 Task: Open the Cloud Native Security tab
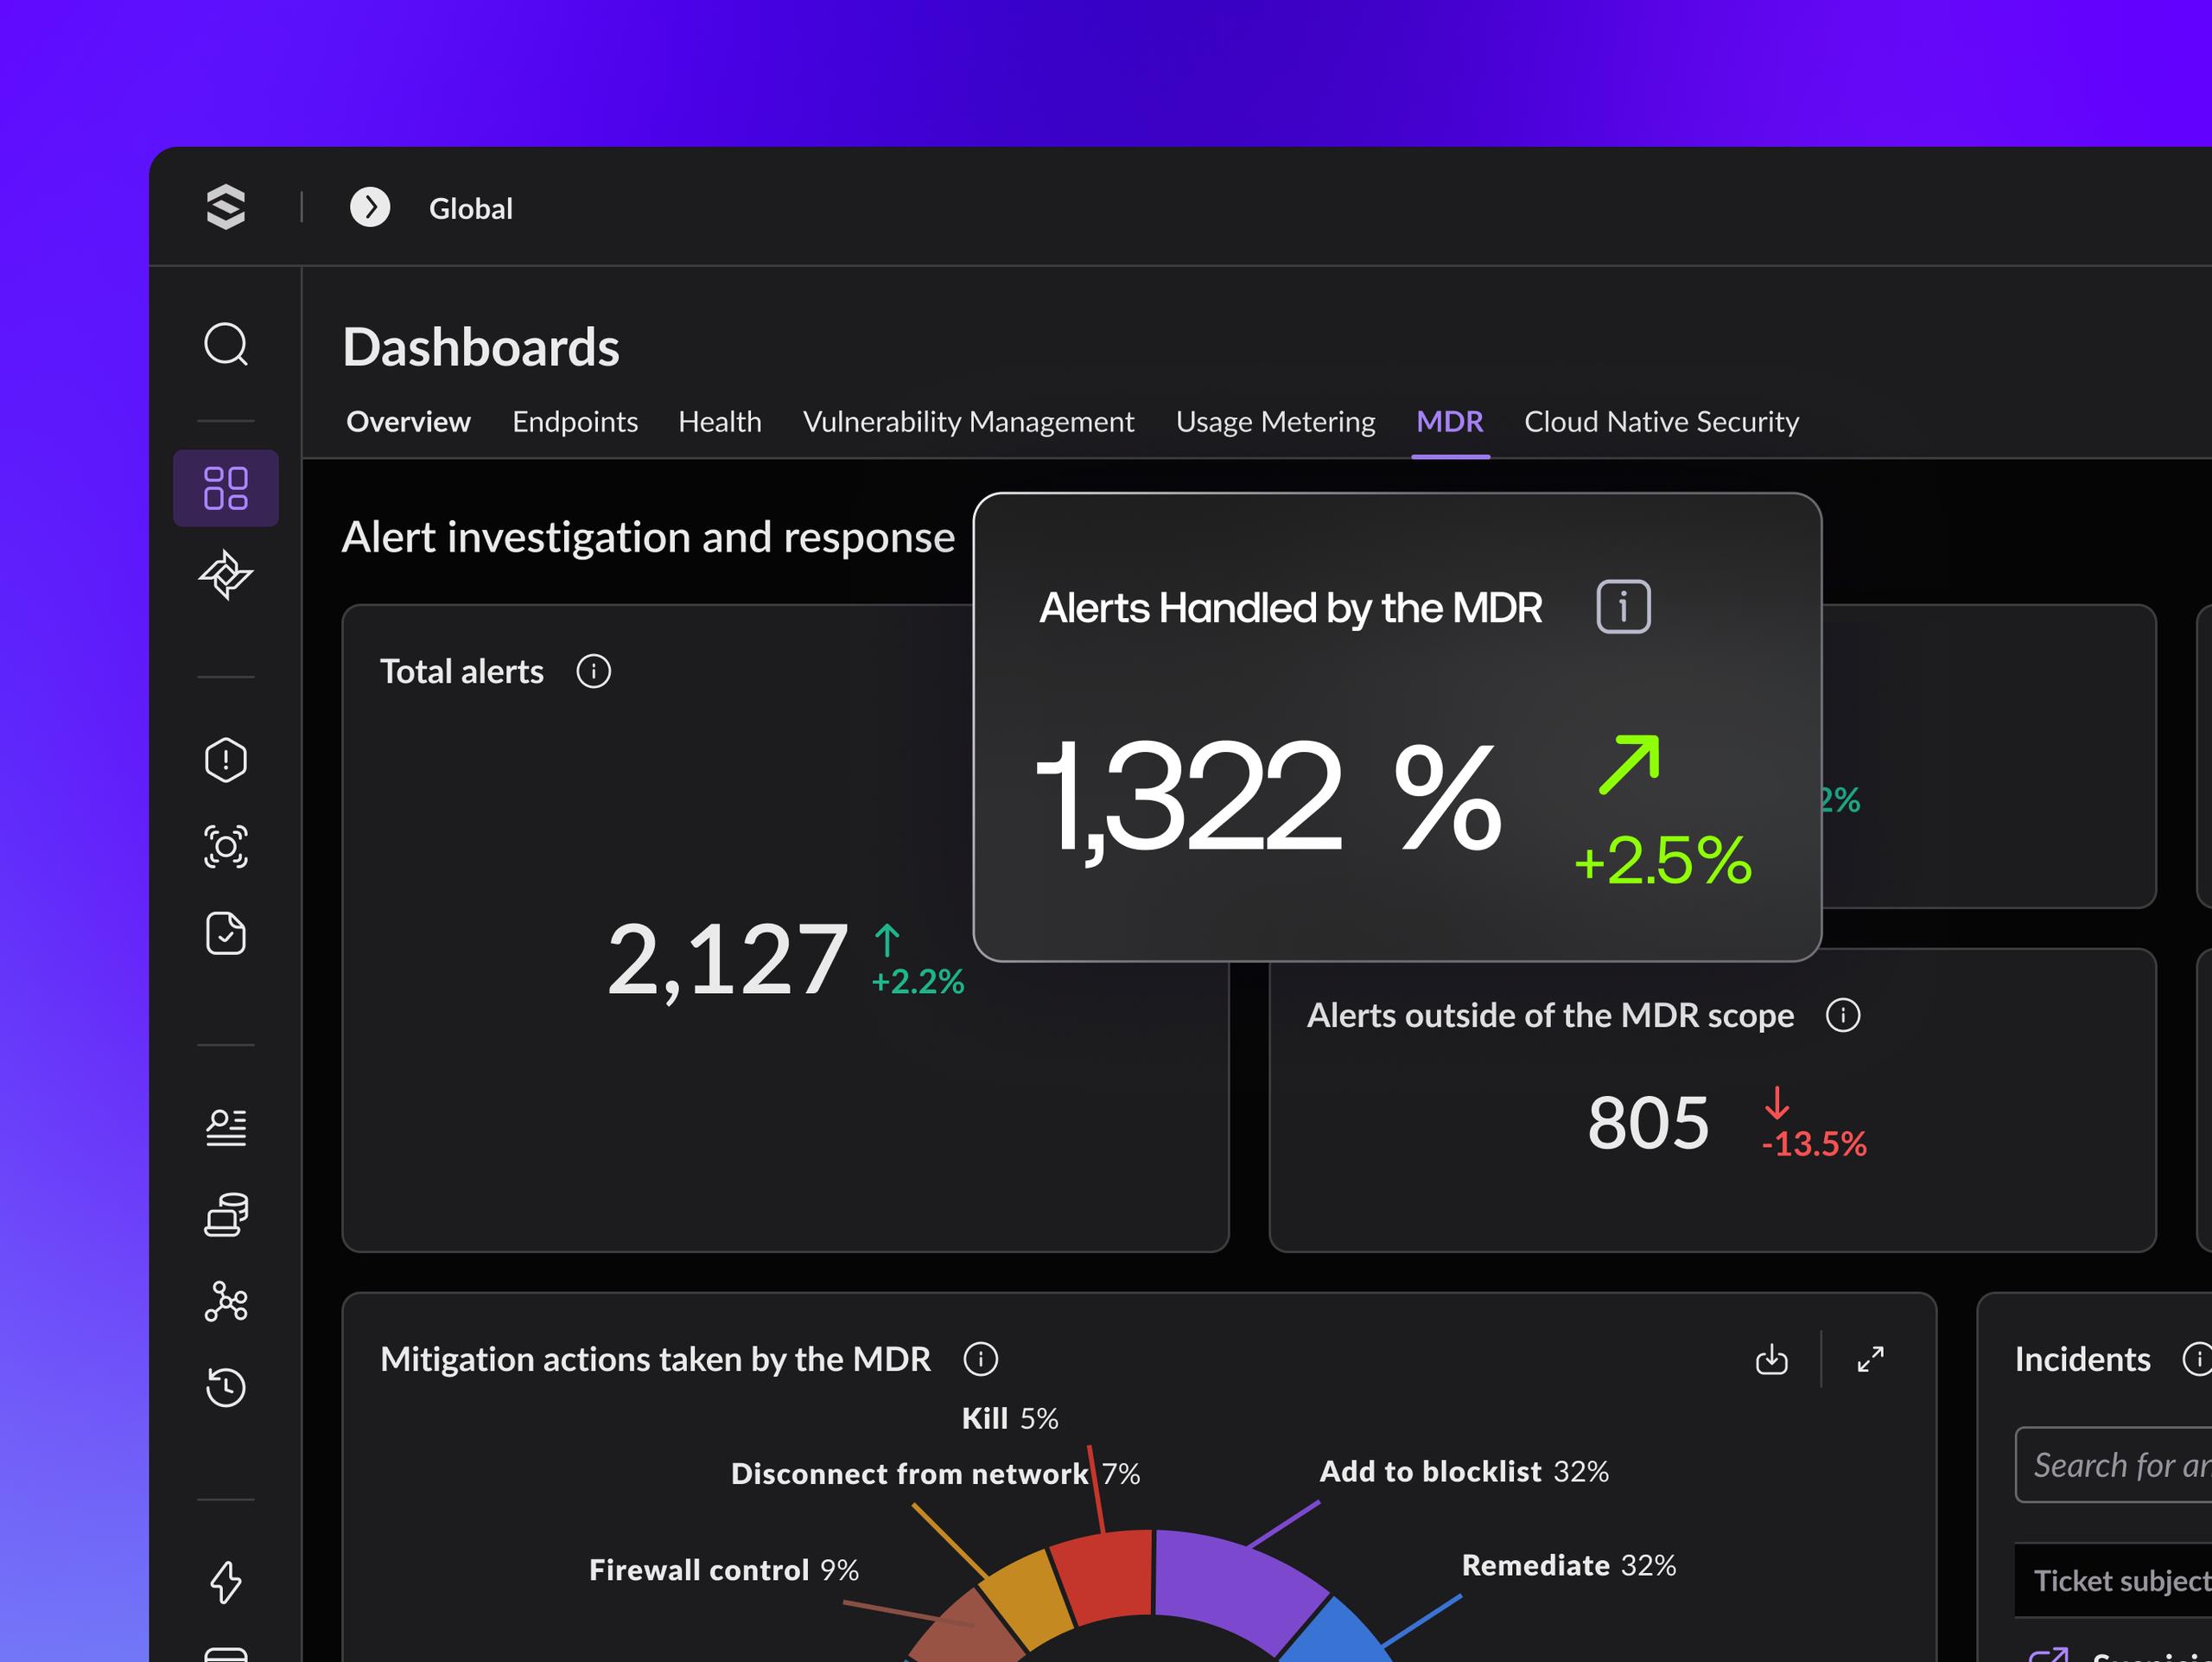[x=1661, y=422]
